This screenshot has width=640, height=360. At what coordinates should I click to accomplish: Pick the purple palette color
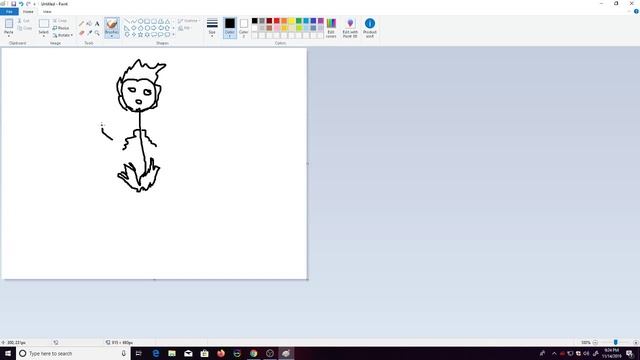click(321, 21)
